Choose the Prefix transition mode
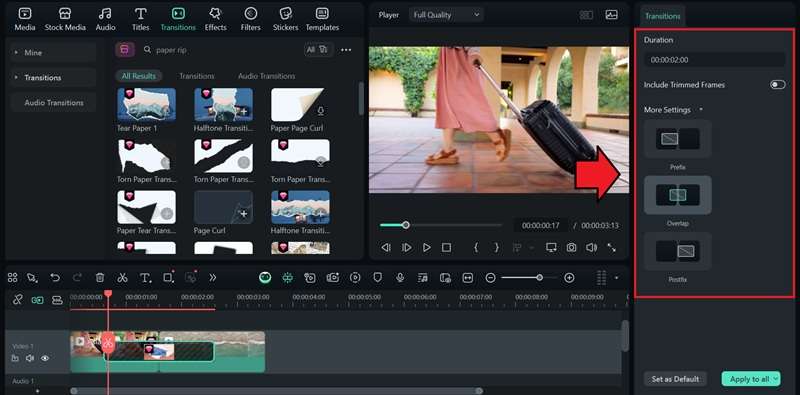This screenshot has width=800, height=395. [678, 138]
